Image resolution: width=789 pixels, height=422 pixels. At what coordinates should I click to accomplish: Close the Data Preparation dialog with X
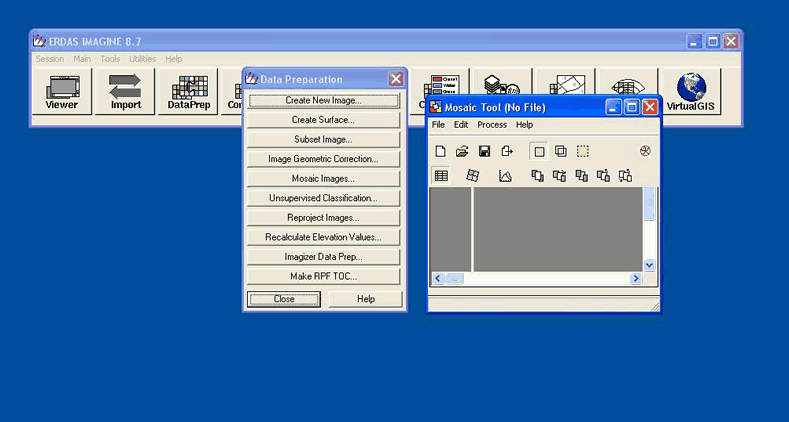pyautogui.click(x=396, y=79)
